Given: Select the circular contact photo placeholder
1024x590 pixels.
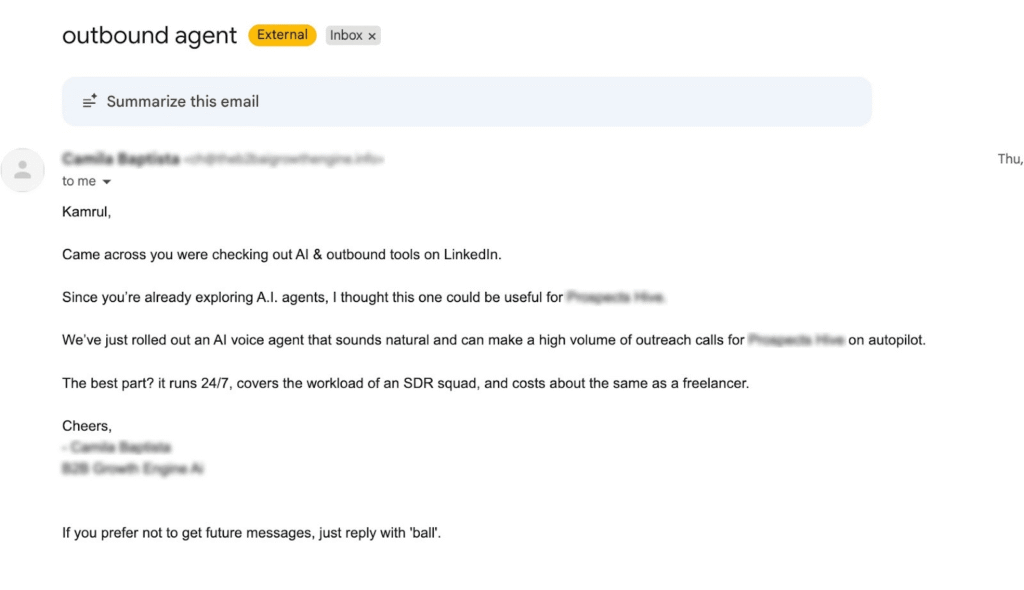Looking at the screenshot, I should pos(23,170).
